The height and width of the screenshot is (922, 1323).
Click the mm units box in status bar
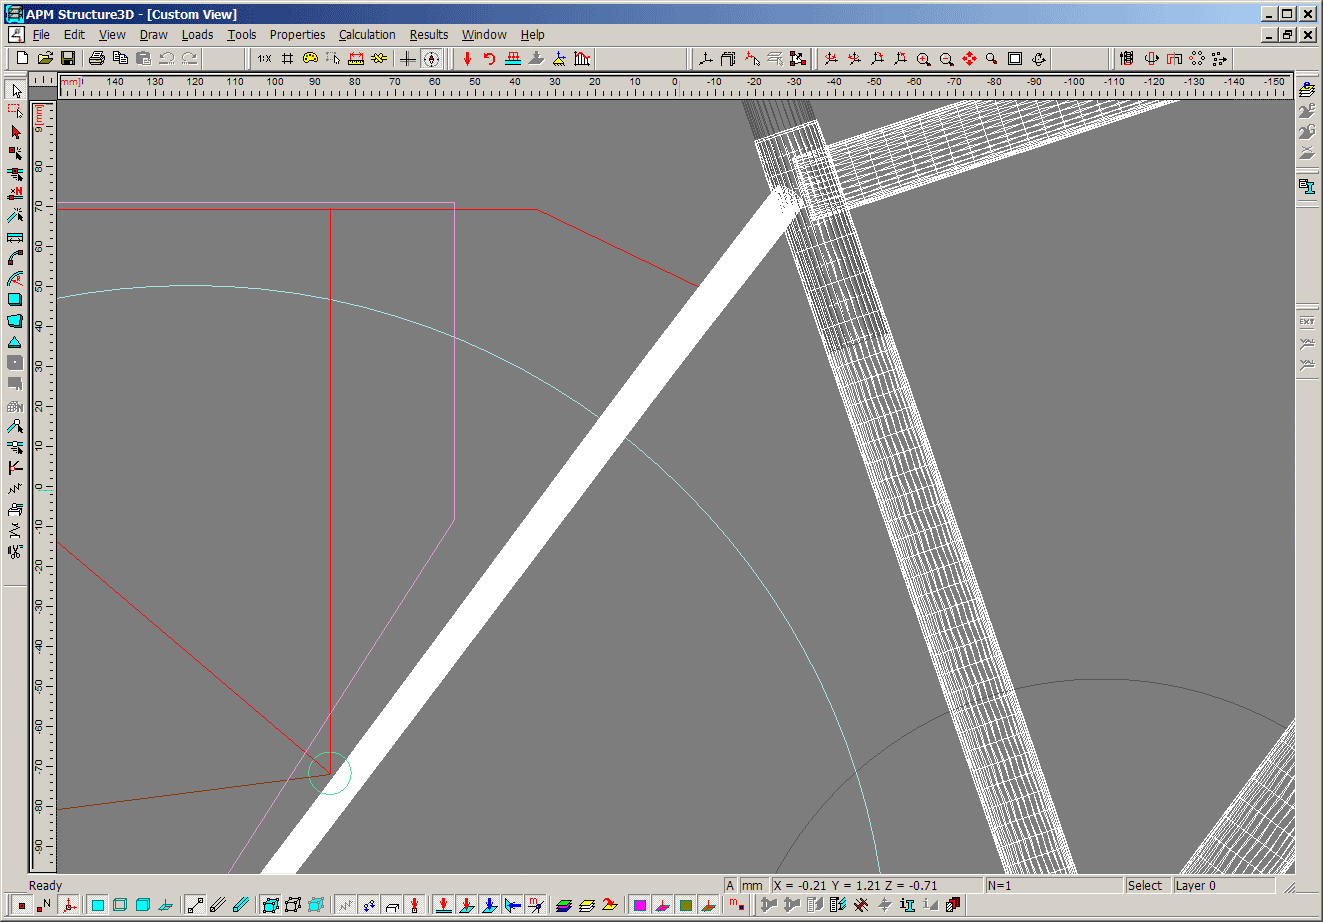click(x=753, y=886)
